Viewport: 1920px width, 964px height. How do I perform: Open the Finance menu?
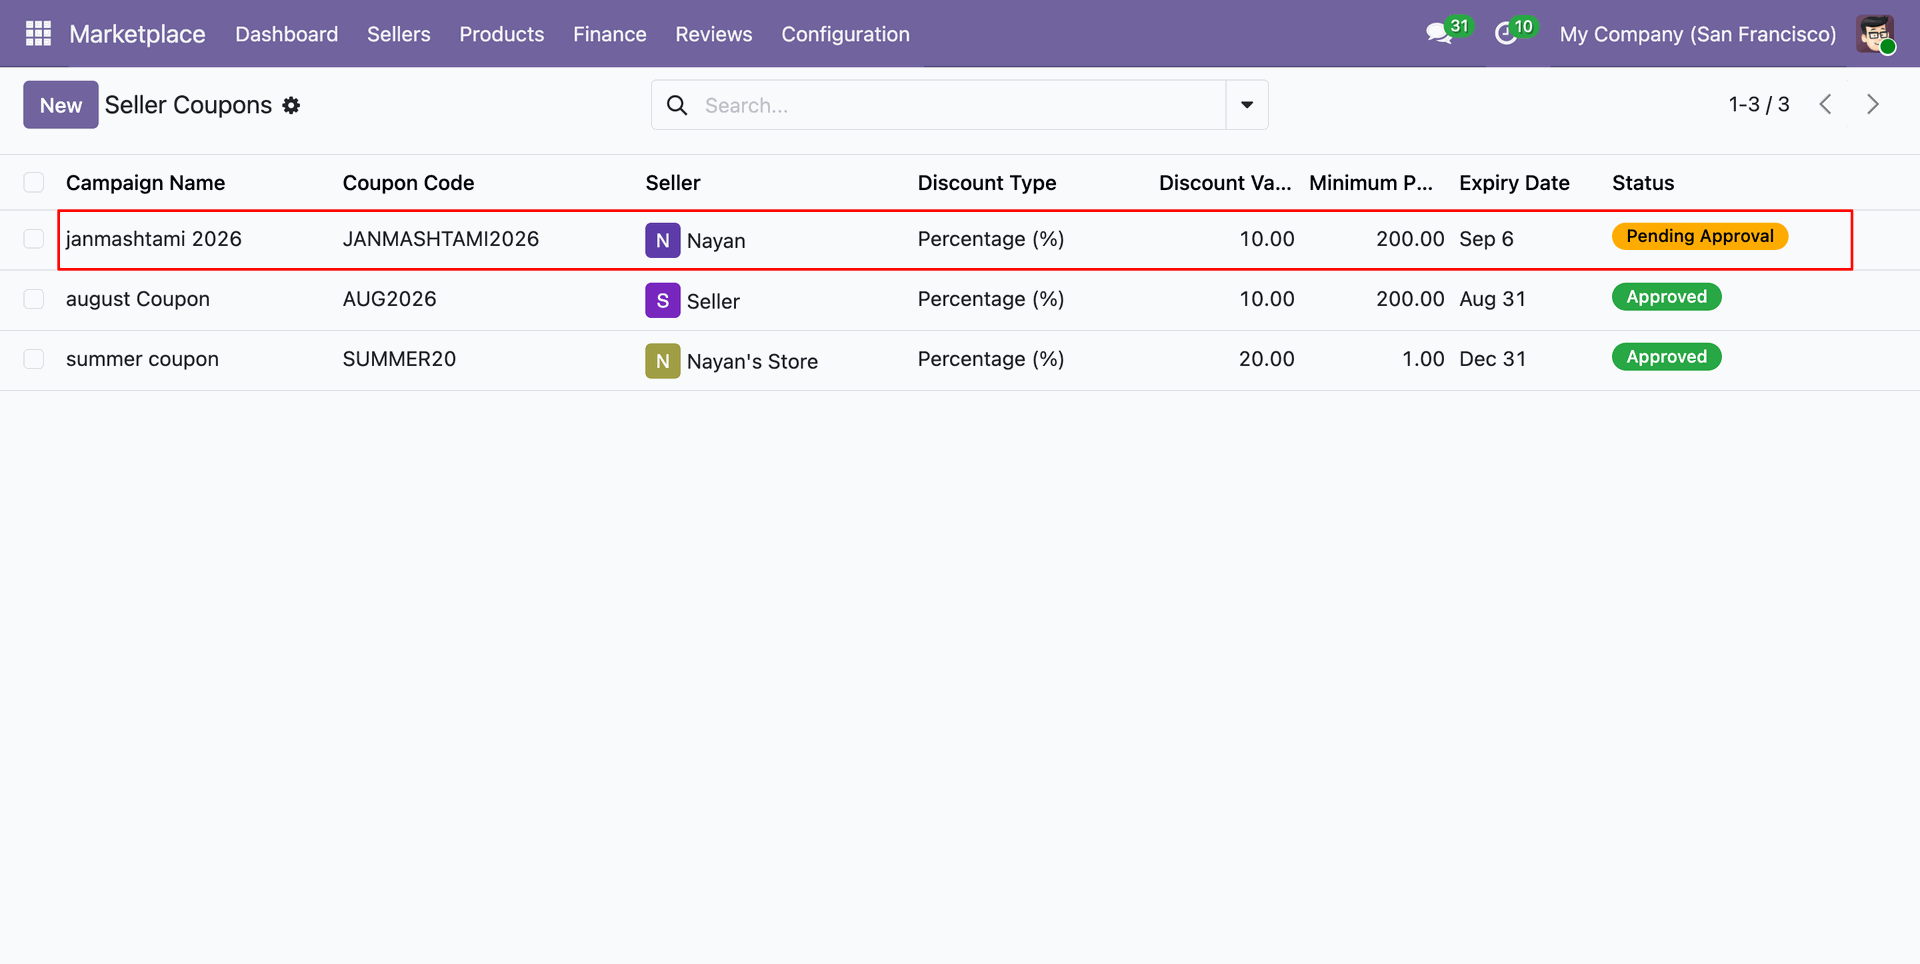(609, 34)
